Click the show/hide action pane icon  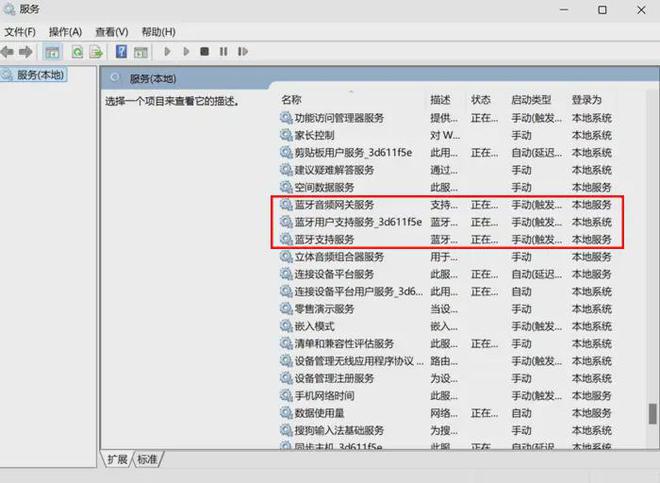click(x=141, y=52)
